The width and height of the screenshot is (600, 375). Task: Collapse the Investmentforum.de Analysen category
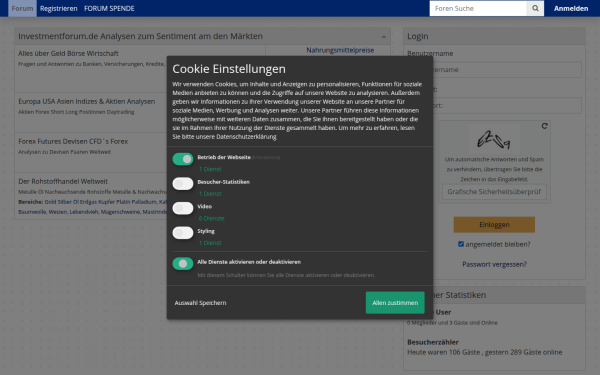point(383,37)
